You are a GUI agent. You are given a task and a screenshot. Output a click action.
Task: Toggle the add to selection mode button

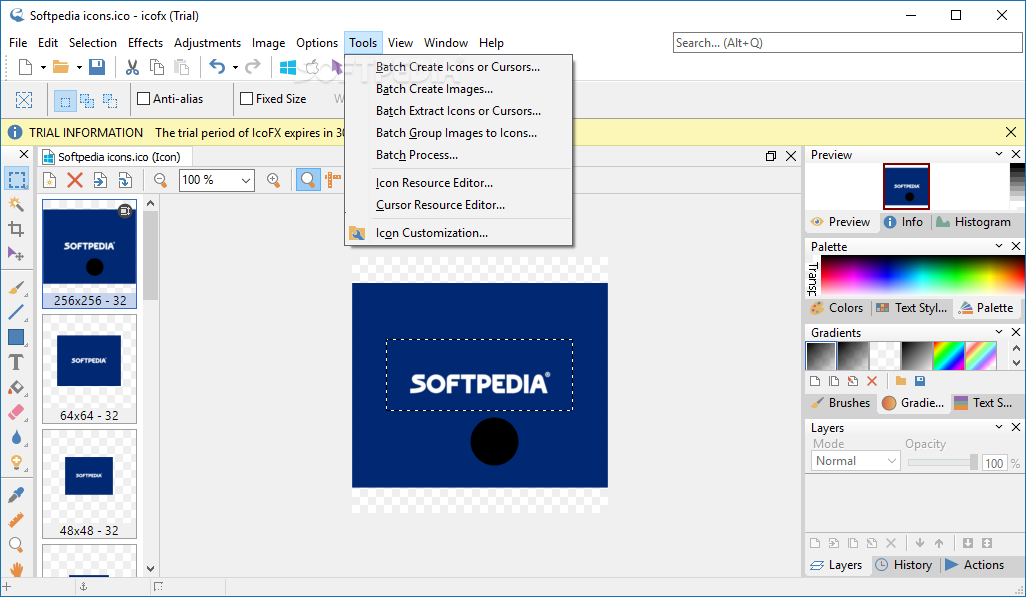tap(87, 101)
